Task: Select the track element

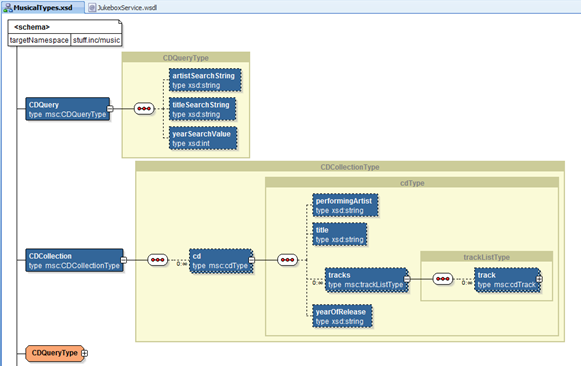Action: [x=507, y=280]
